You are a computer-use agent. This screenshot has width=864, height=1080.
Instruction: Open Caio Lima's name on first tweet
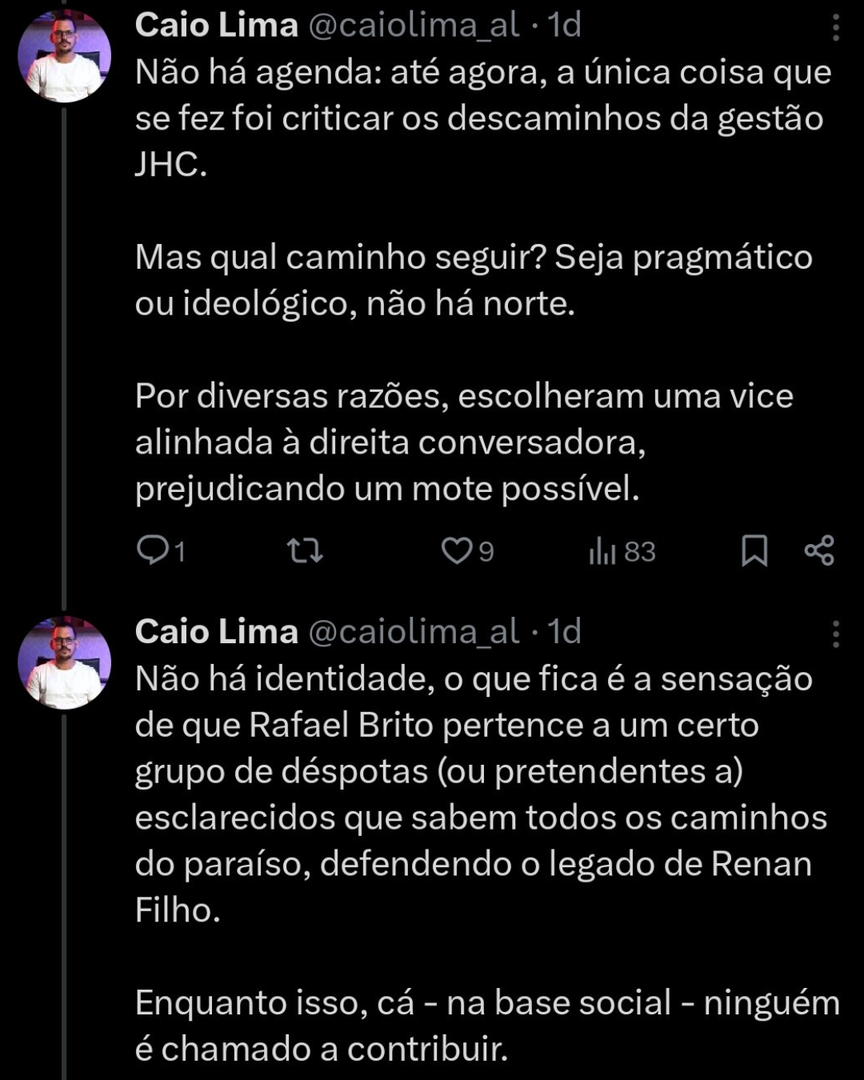(216, 26)
